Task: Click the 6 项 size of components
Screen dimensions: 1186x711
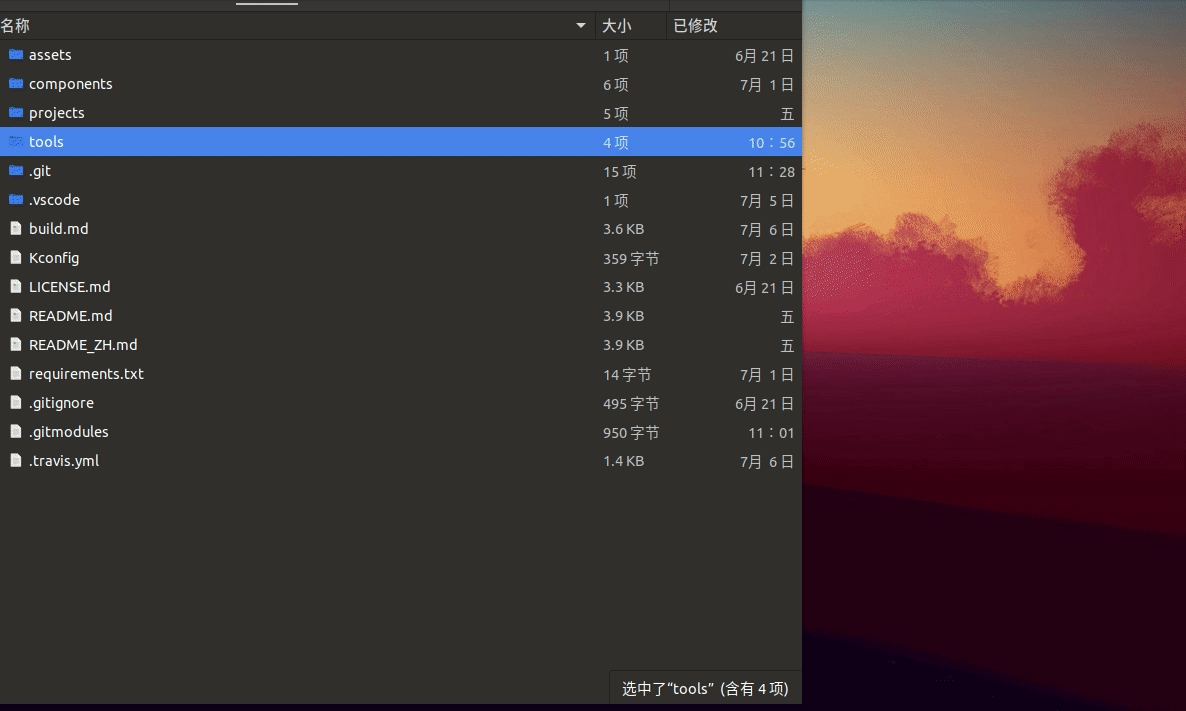Action: coord(616,85)
